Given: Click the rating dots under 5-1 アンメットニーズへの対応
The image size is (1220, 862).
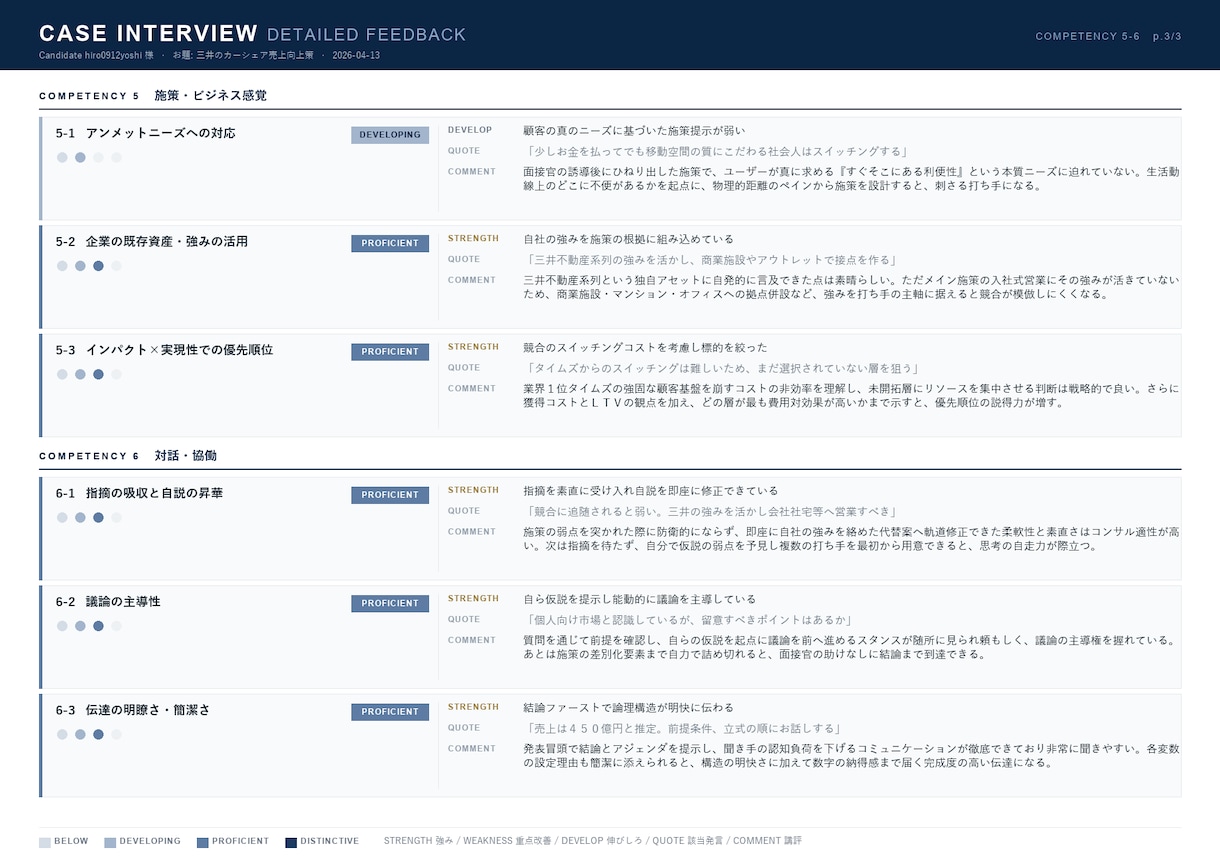Looking at the screenshot, I should click(89, 157).
